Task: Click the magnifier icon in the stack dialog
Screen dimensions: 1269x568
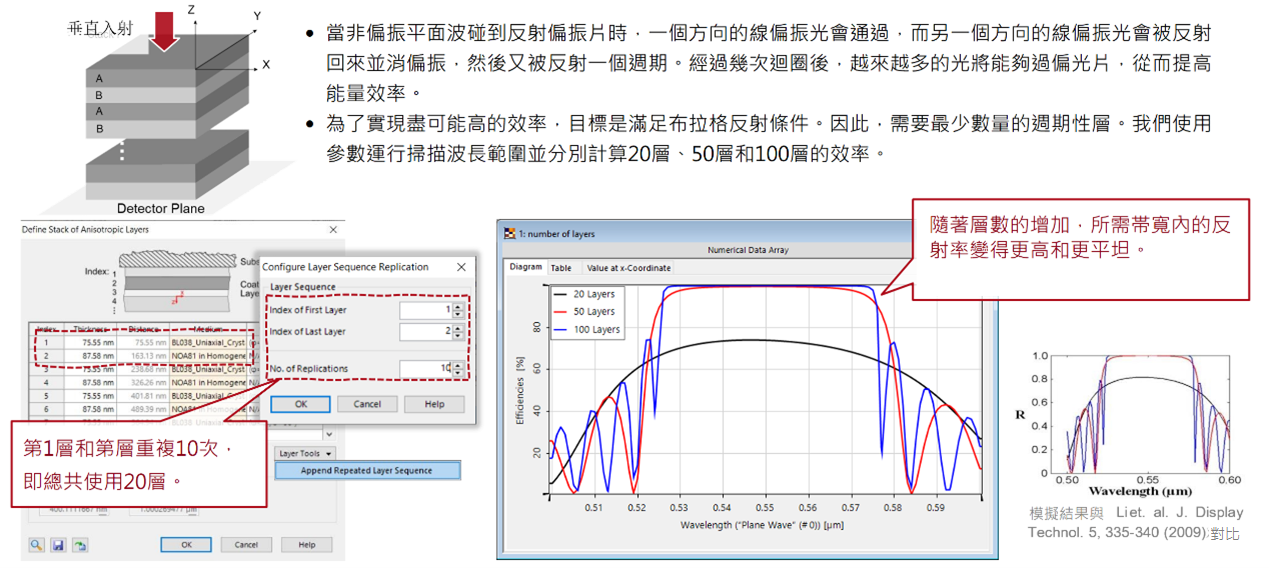Action: click(36, 545)
